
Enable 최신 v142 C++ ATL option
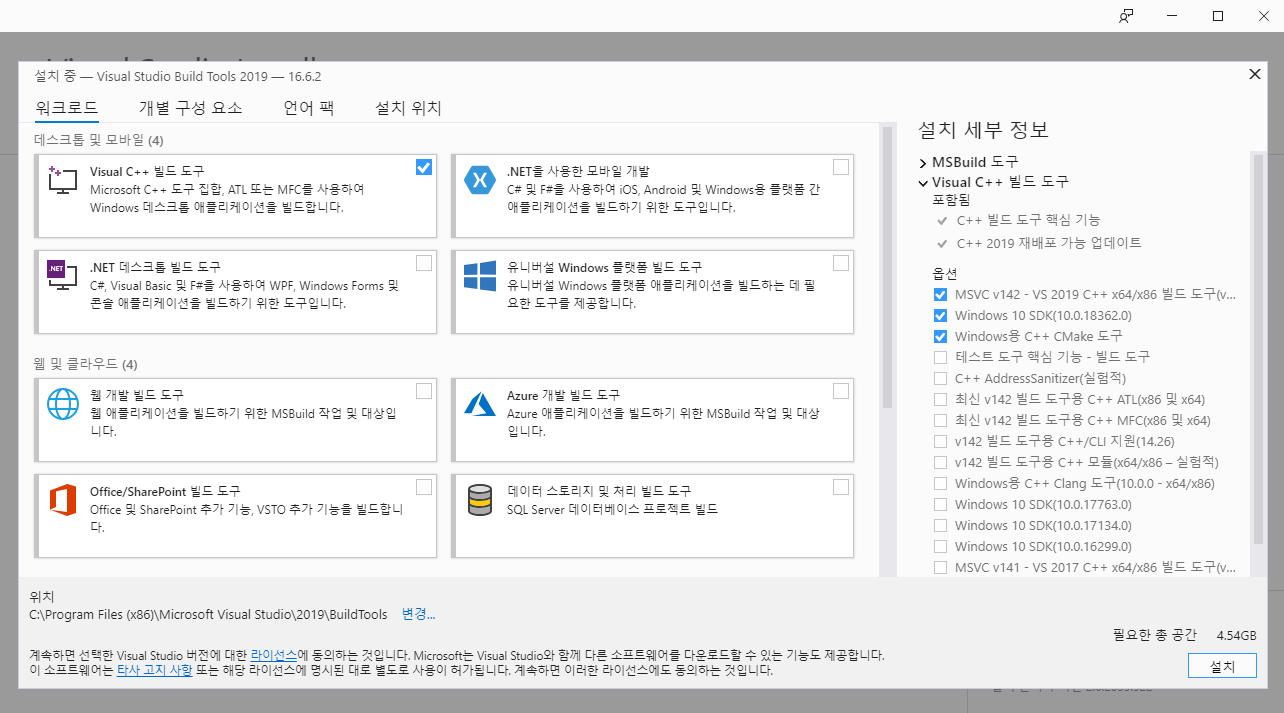(940, 399)
